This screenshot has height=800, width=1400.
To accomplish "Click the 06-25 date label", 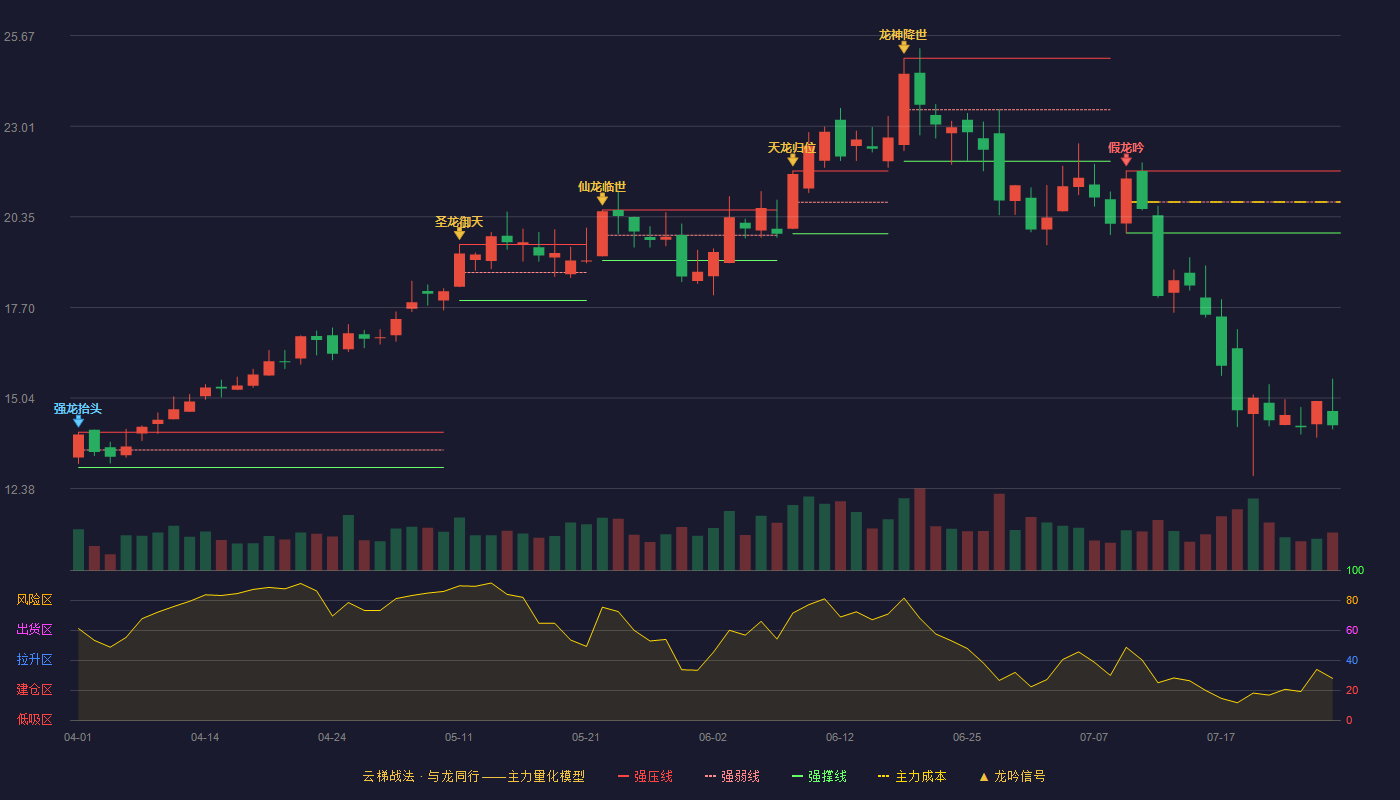I will (967, 737).
